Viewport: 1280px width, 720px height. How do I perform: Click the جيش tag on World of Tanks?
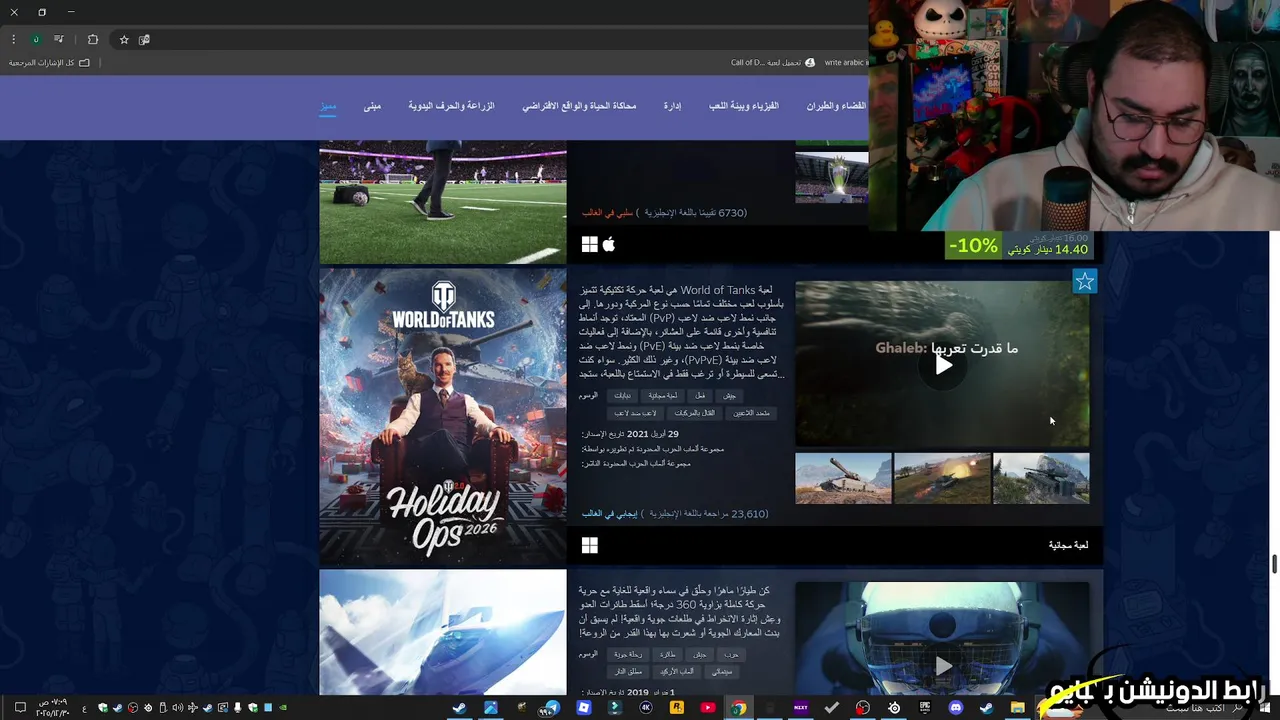click(x=729, y=396)
